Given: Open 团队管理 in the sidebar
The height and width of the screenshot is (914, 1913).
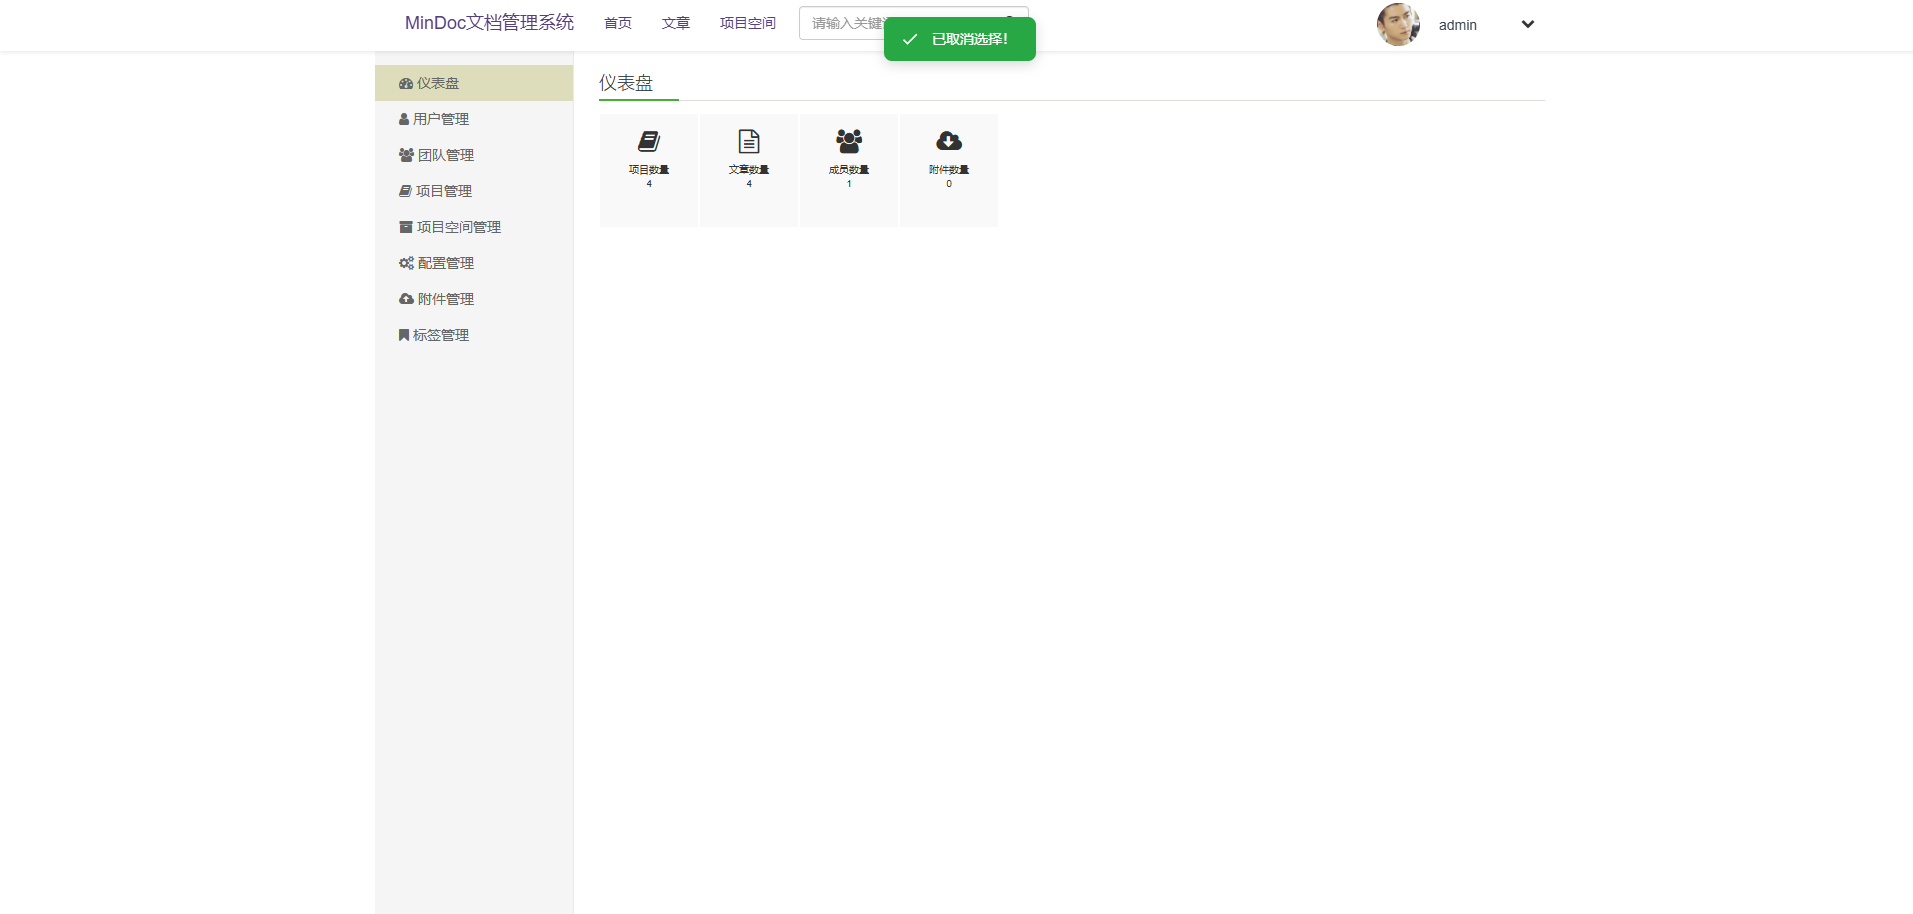Looking at the screenshot, I should [445, 155].
